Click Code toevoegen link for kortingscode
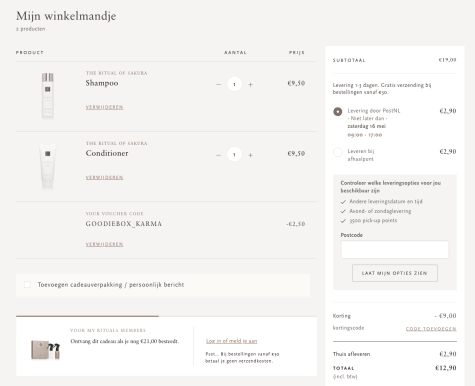475x386 pixels. (431, 329)
